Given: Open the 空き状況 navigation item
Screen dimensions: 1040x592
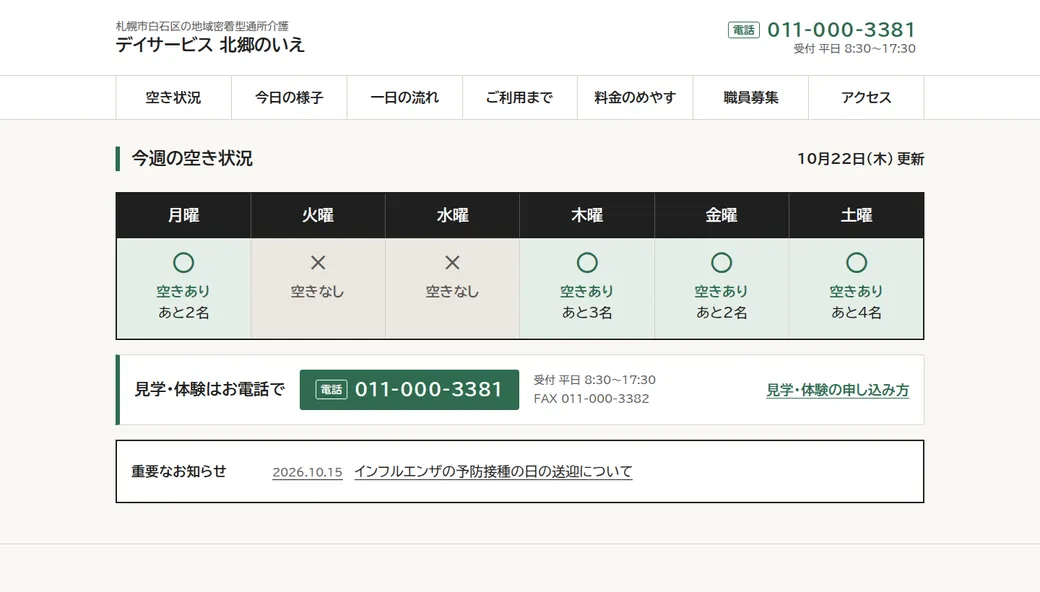Looking at the screenshot, I should (173, 97).
